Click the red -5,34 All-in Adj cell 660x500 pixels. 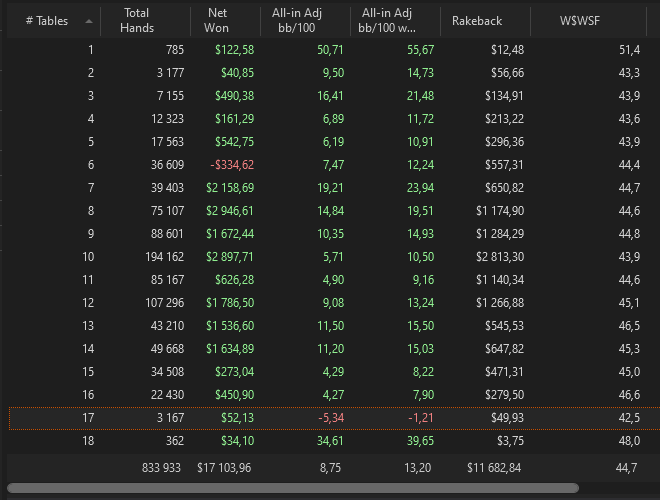coord(329,418)
